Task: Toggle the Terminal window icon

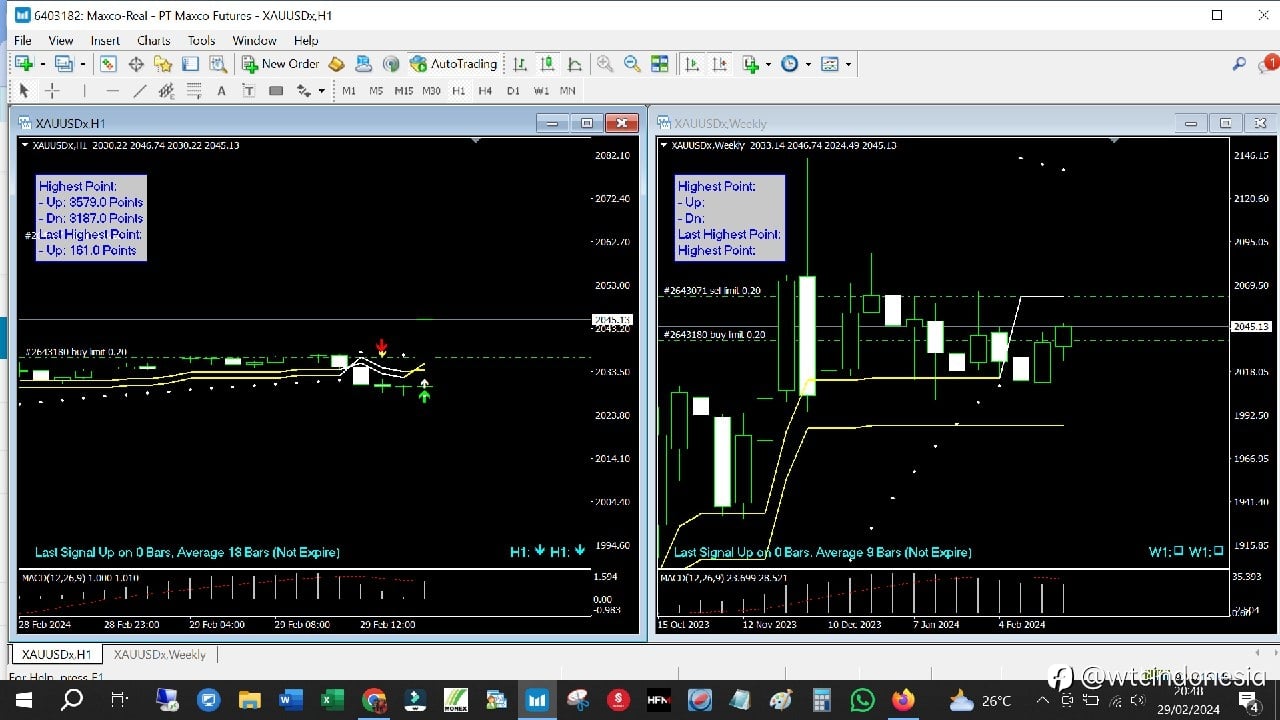Action: 190,64
